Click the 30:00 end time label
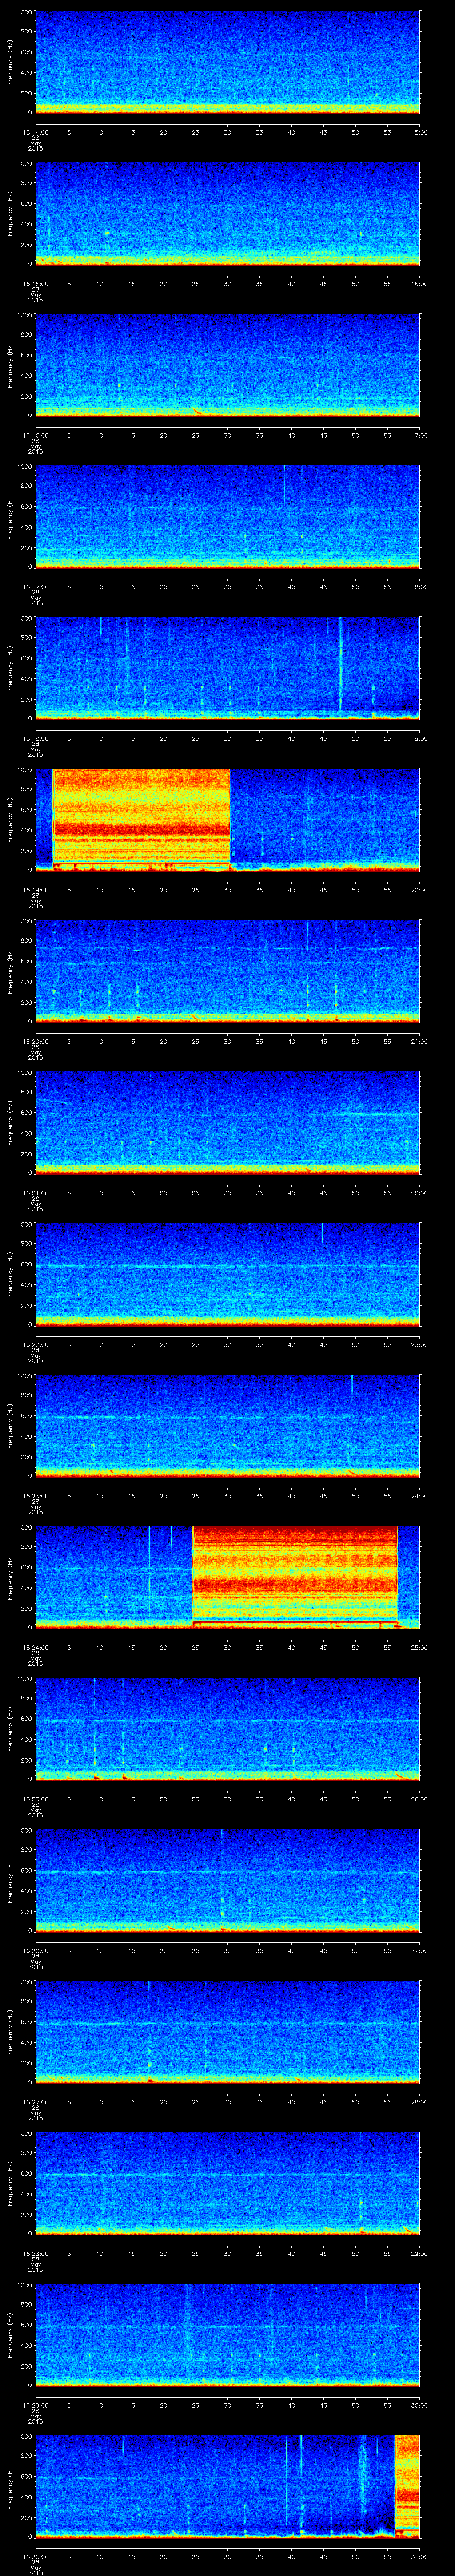This screenshot has width=455, height=2576. (x=419, y=2405)
